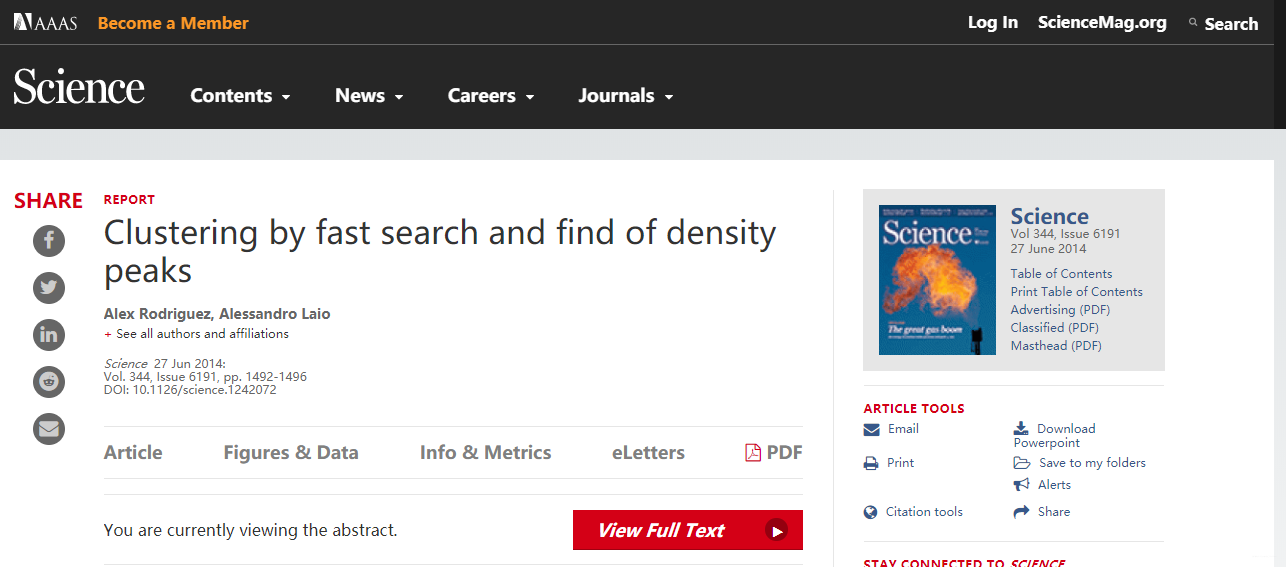Click the PDF file icon
This screenshot has width=1286, height=567.
pos(753,453)
